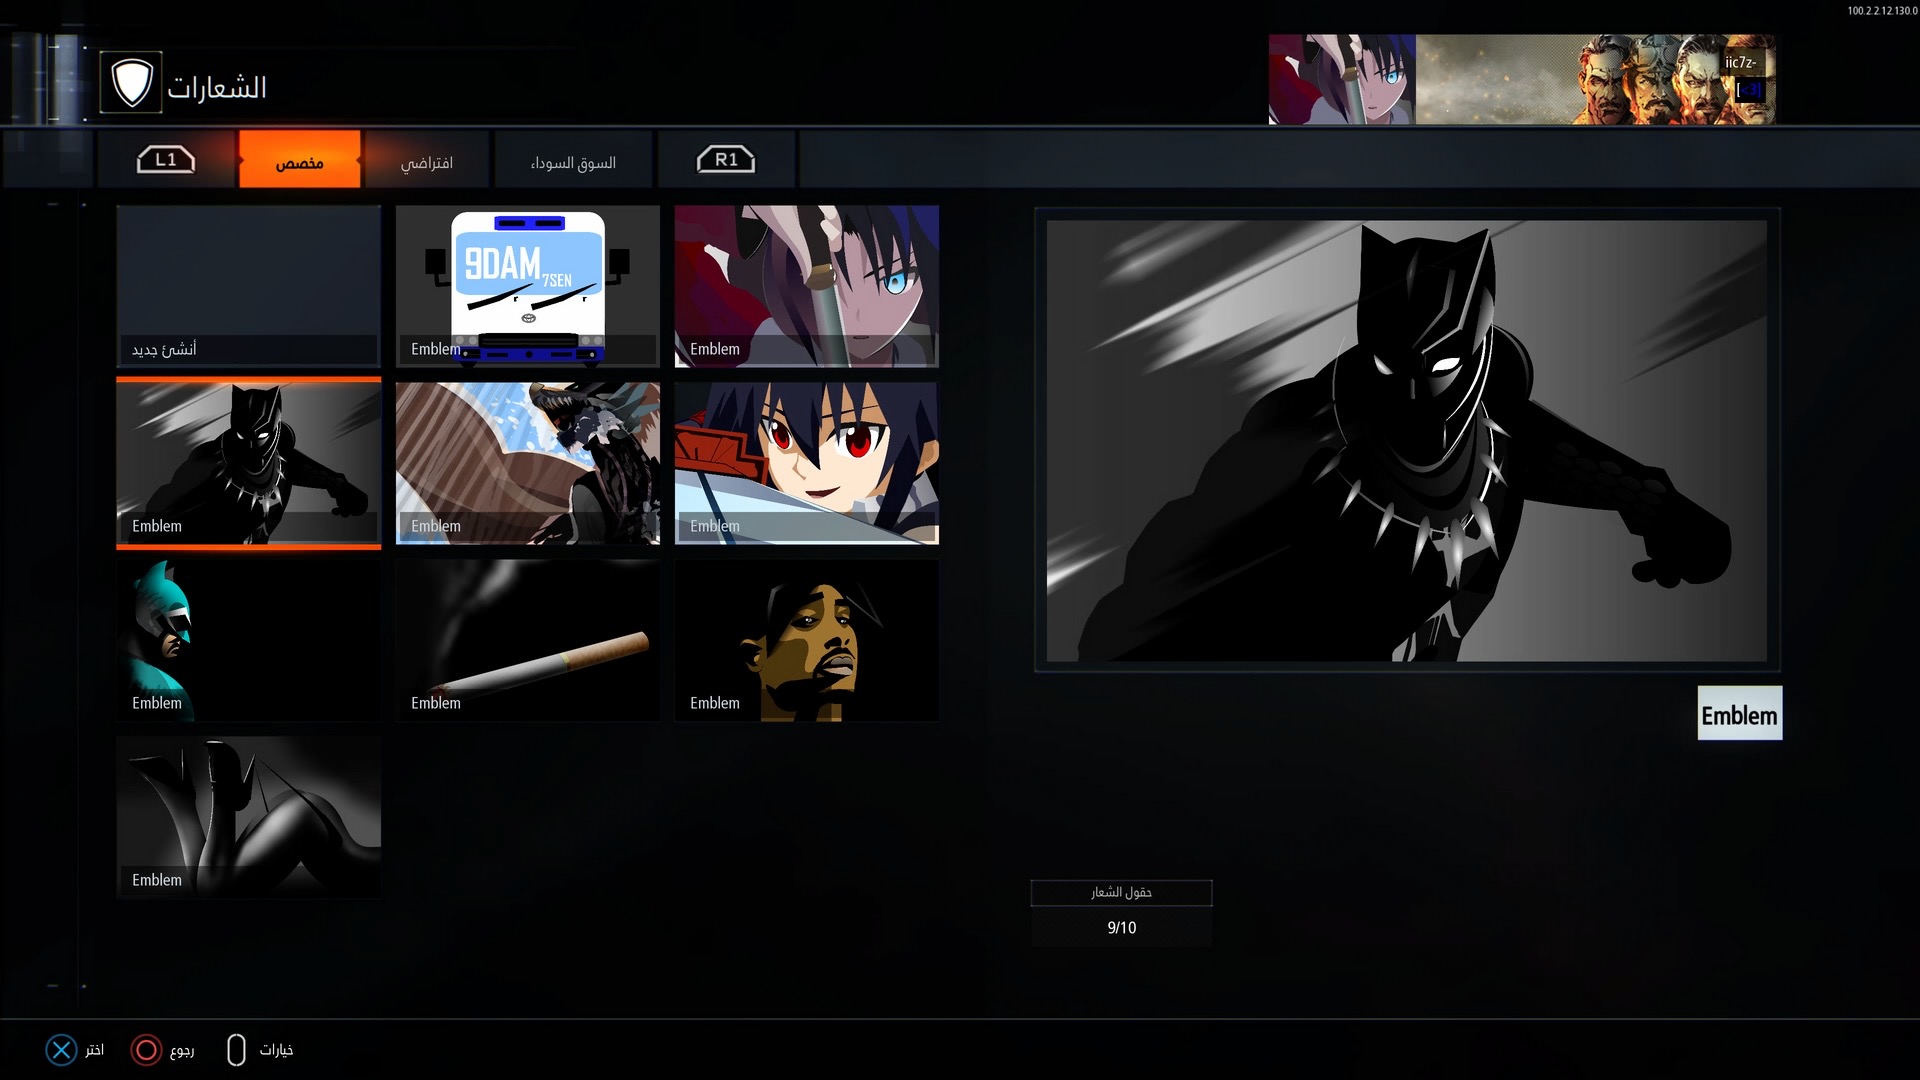
Task: Open the السوق السوداء black market tab
Action: (x=573, y=160)
